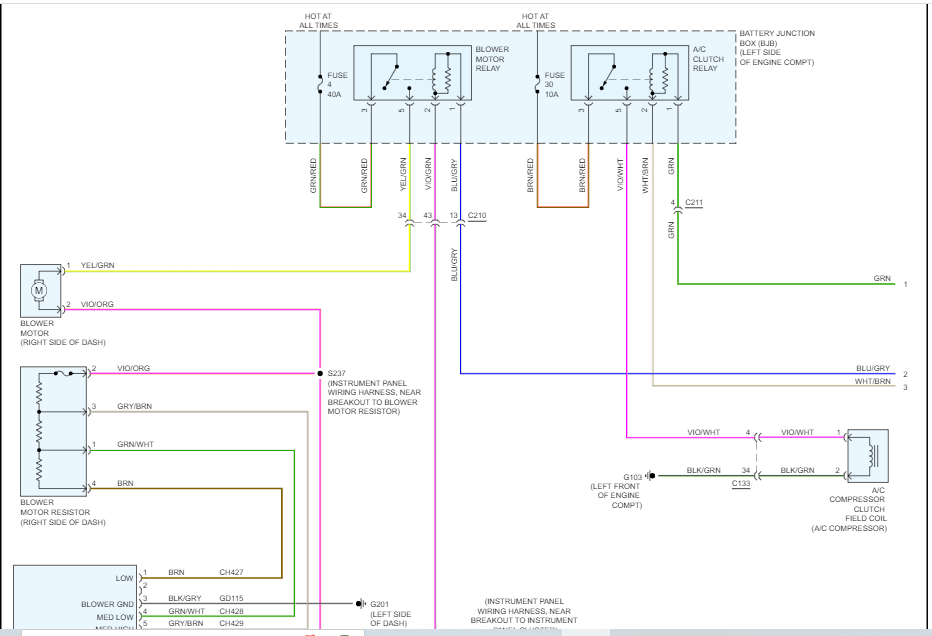This screenshot has height=636, width=932.
Task: Click the S237 splice dot
Action: [320, 373]
